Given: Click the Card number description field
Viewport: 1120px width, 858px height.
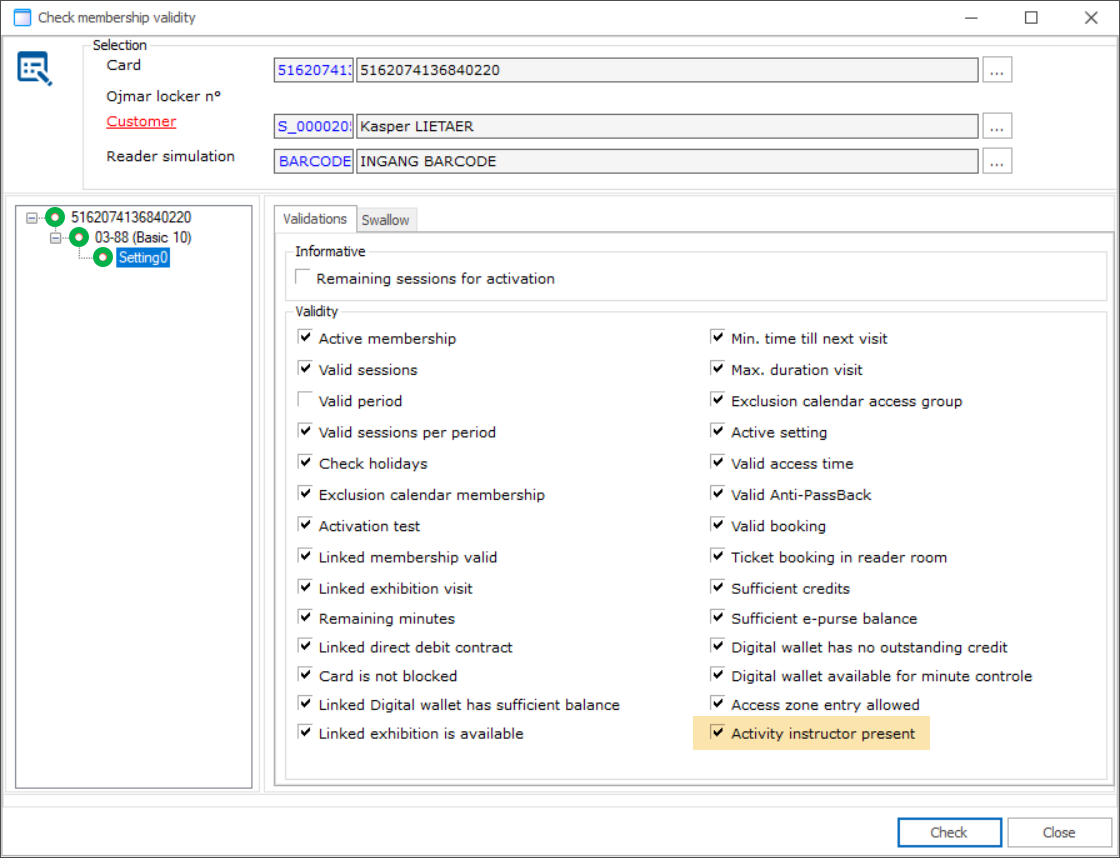Looking at the screenshot, I should coord(667,70).
